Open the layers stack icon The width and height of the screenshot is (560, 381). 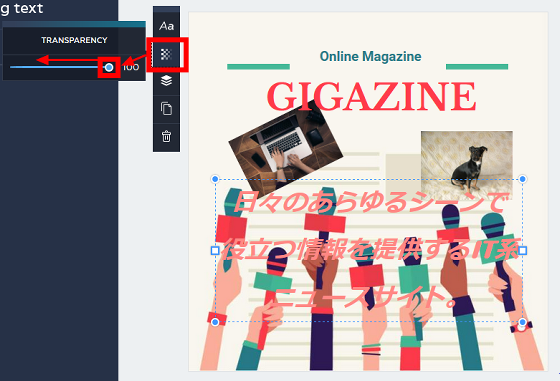[x=166, y=81]
